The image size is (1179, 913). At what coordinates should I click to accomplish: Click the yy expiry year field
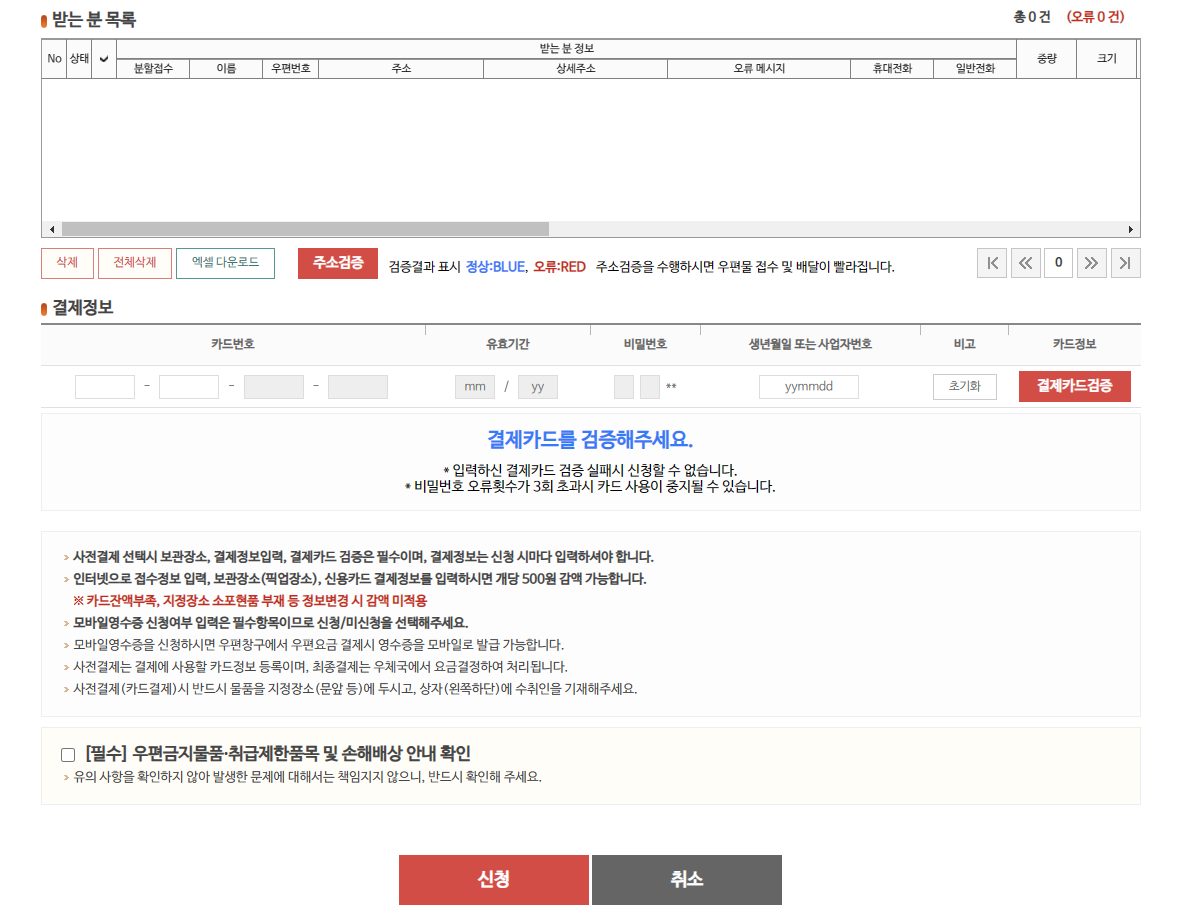(x=537, y=386)
